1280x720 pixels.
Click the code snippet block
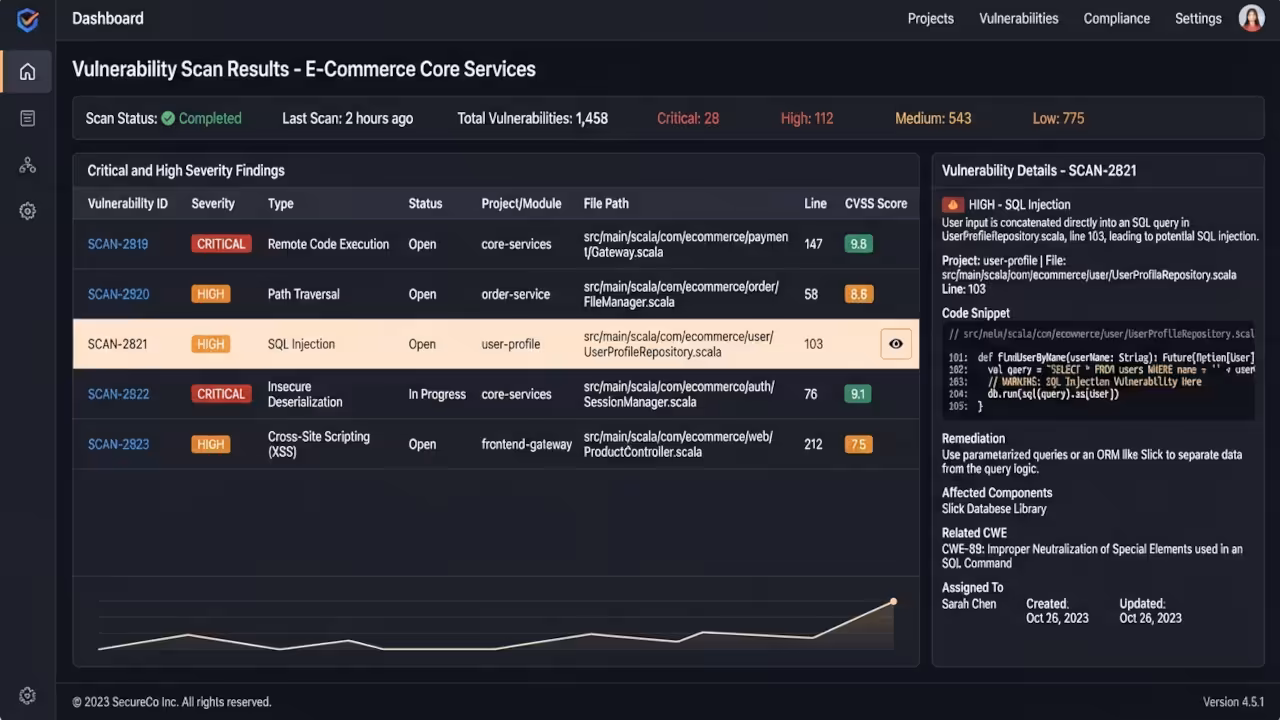click(x=1098, y=372)
